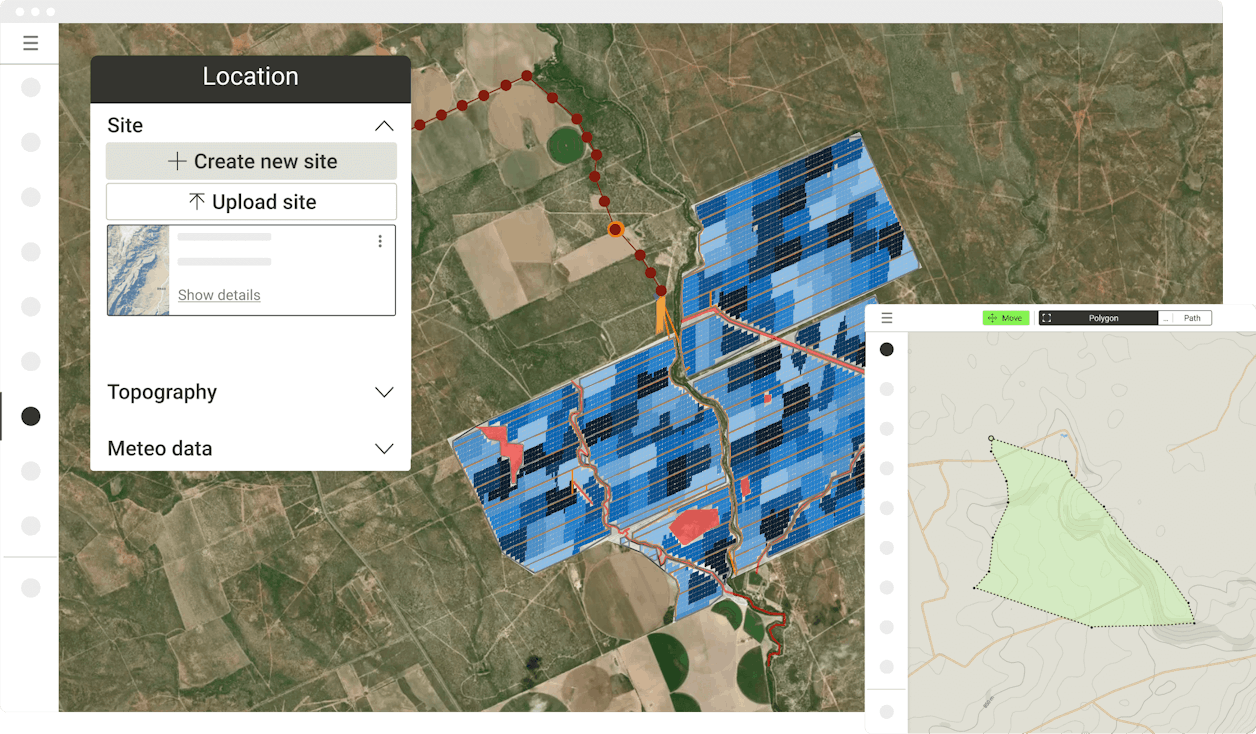
Task: Click the fullscreen selection icon beside Polygon
Action: 1048,317
